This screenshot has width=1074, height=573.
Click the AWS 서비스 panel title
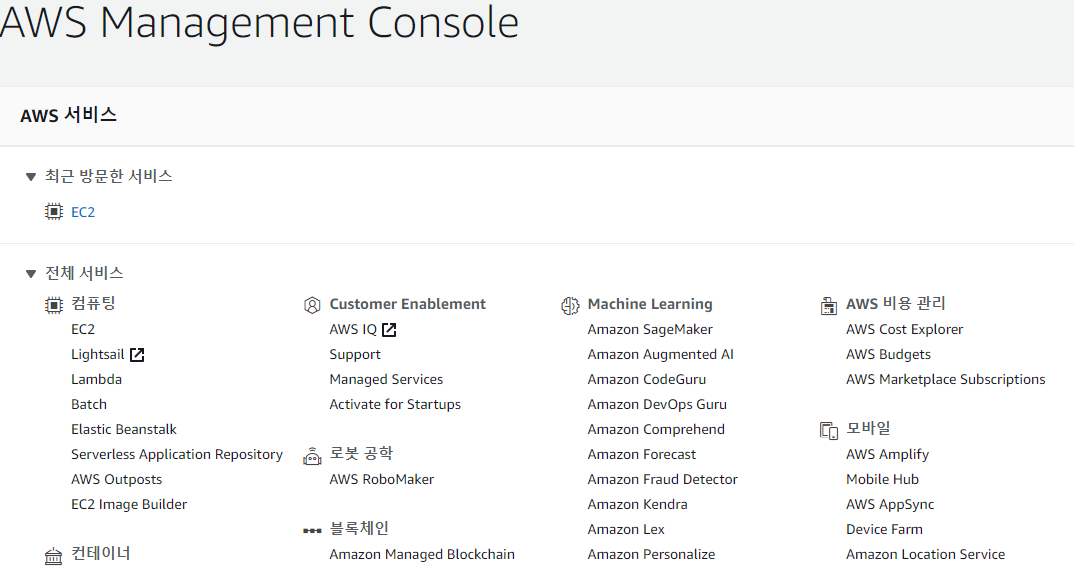pos(68,115)
